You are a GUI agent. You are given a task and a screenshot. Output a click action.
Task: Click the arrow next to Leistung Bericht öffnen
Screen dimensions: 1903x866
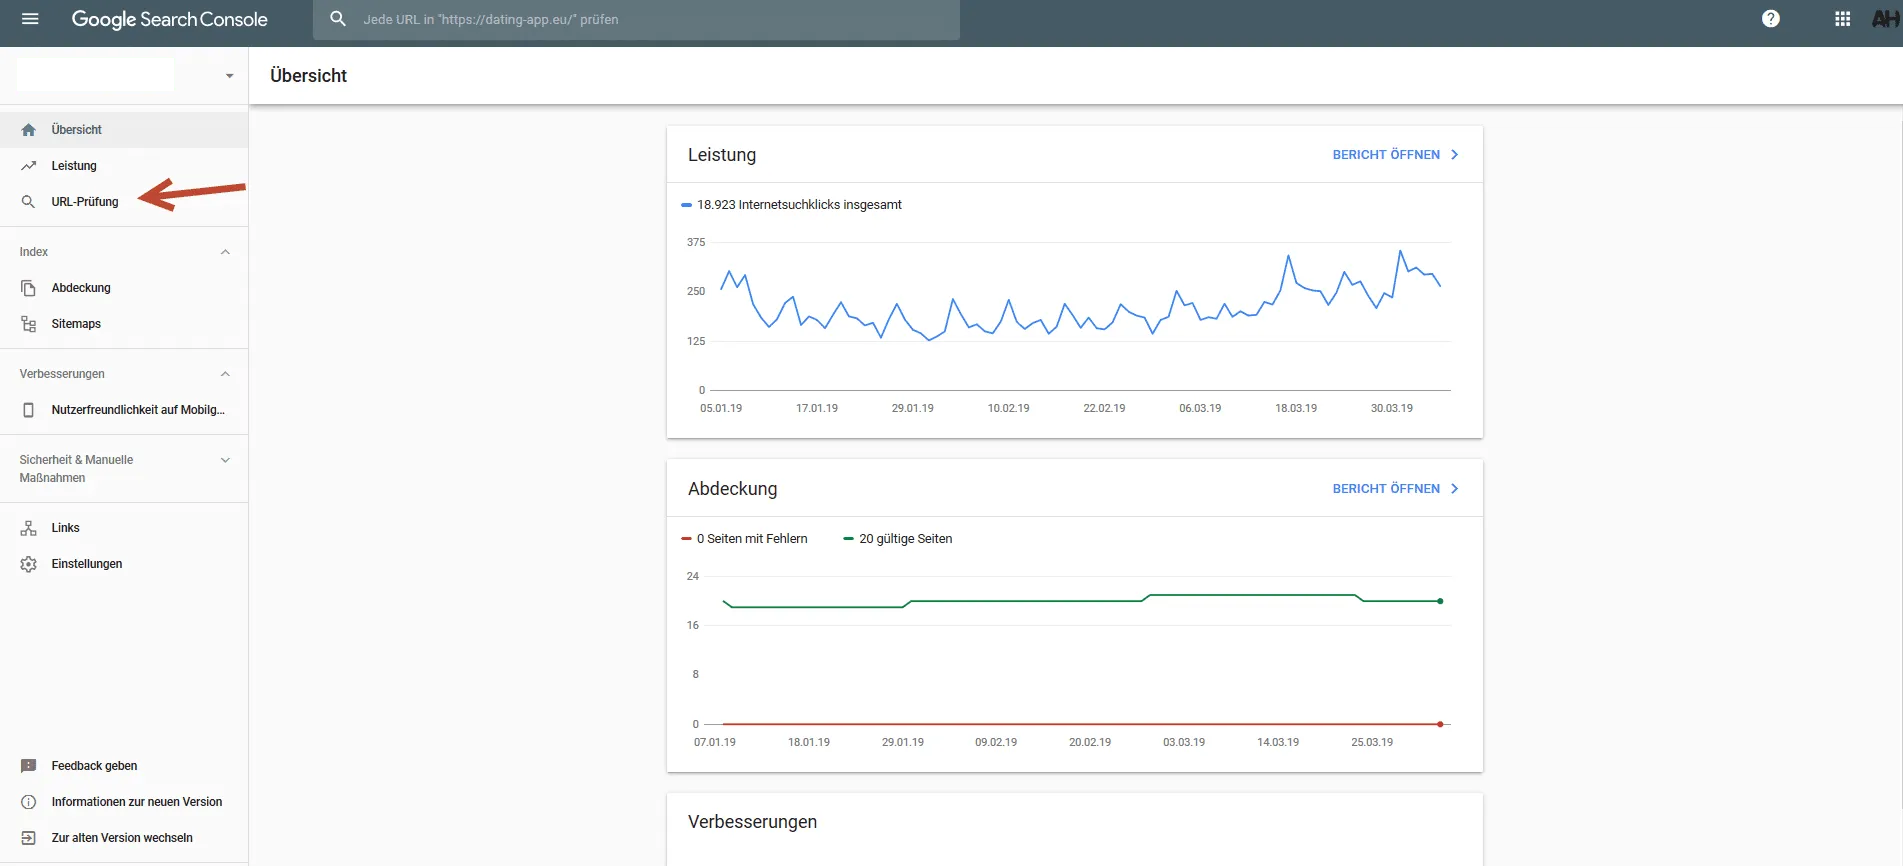pos(1455,155)
